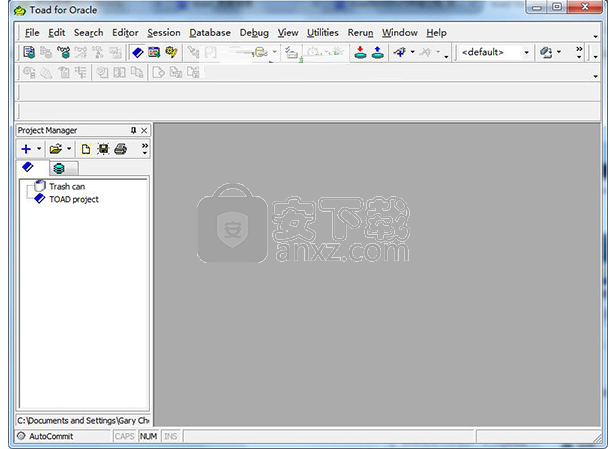Click the New Connection plug icon
Viewport: 610px width, 449px height.
click(x=400, y=52)
